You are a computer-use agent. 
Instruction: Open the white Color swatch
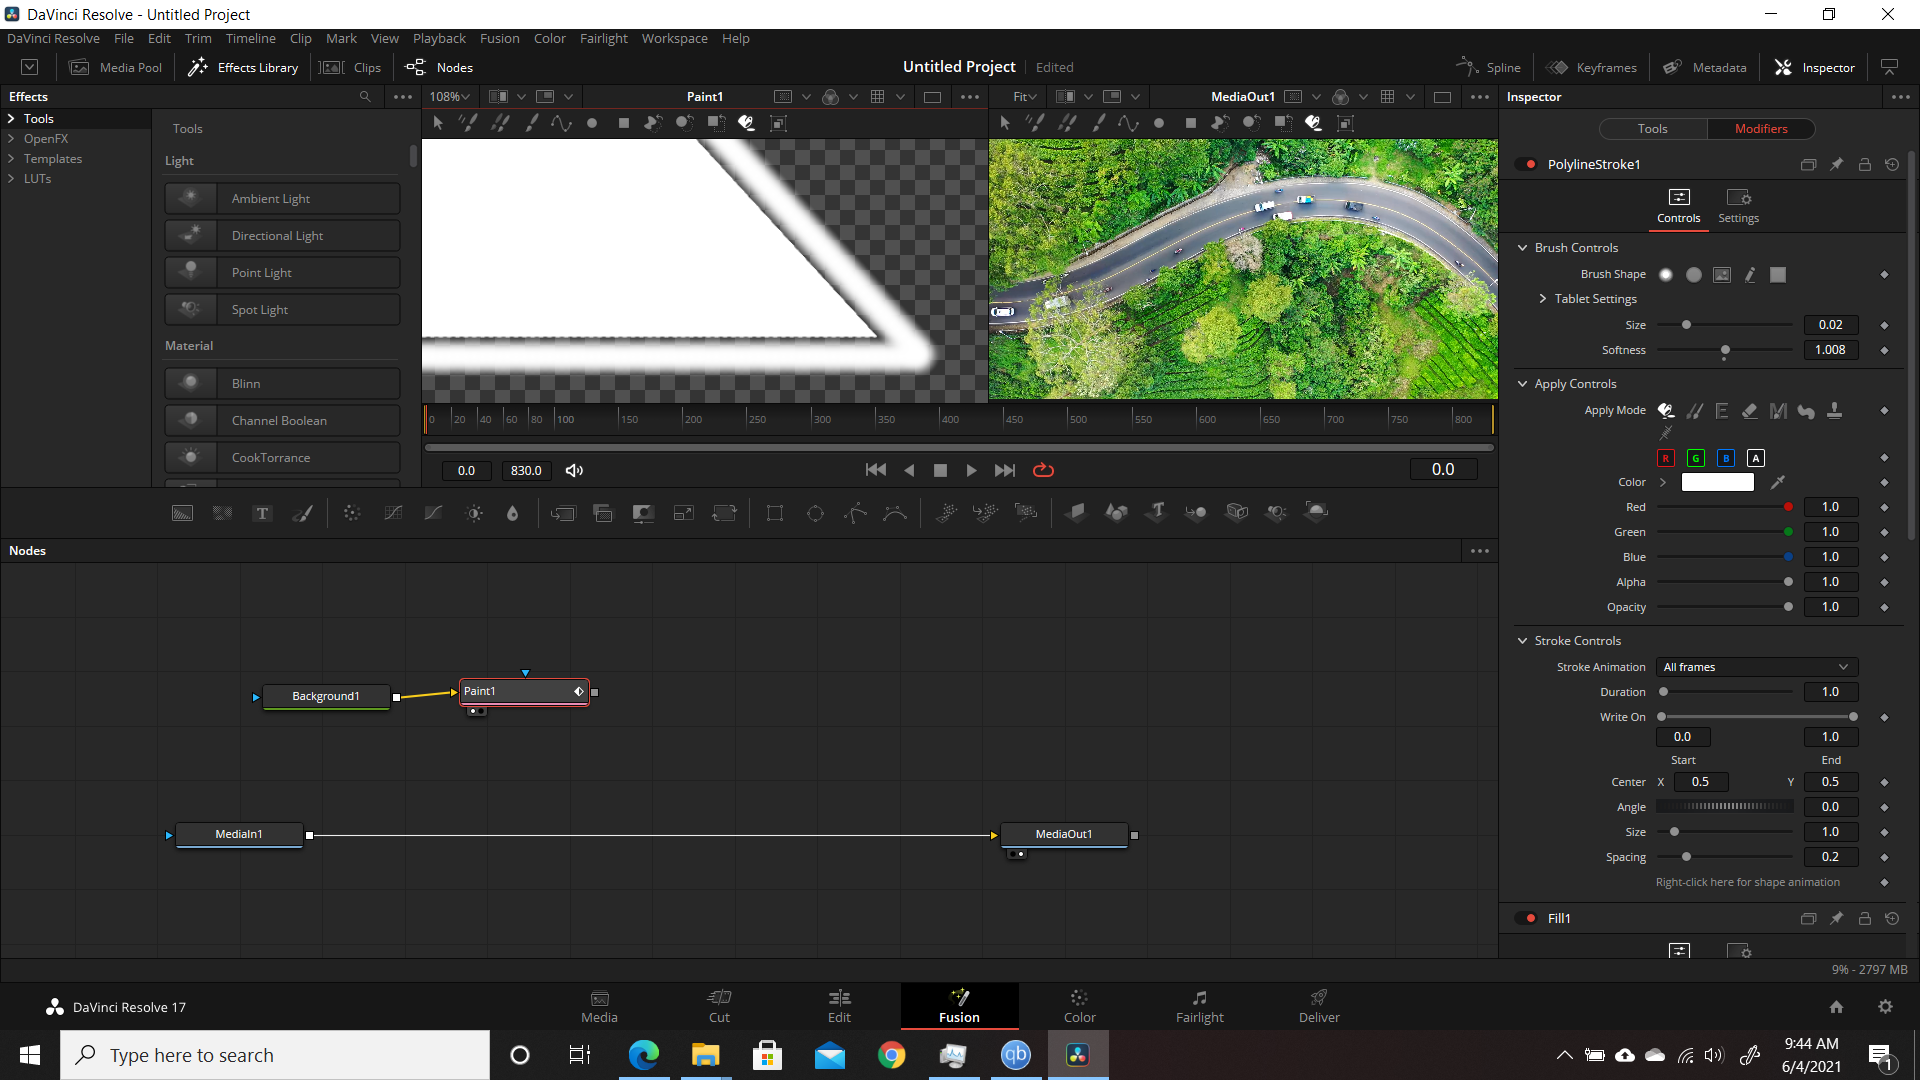(1718, 482)
